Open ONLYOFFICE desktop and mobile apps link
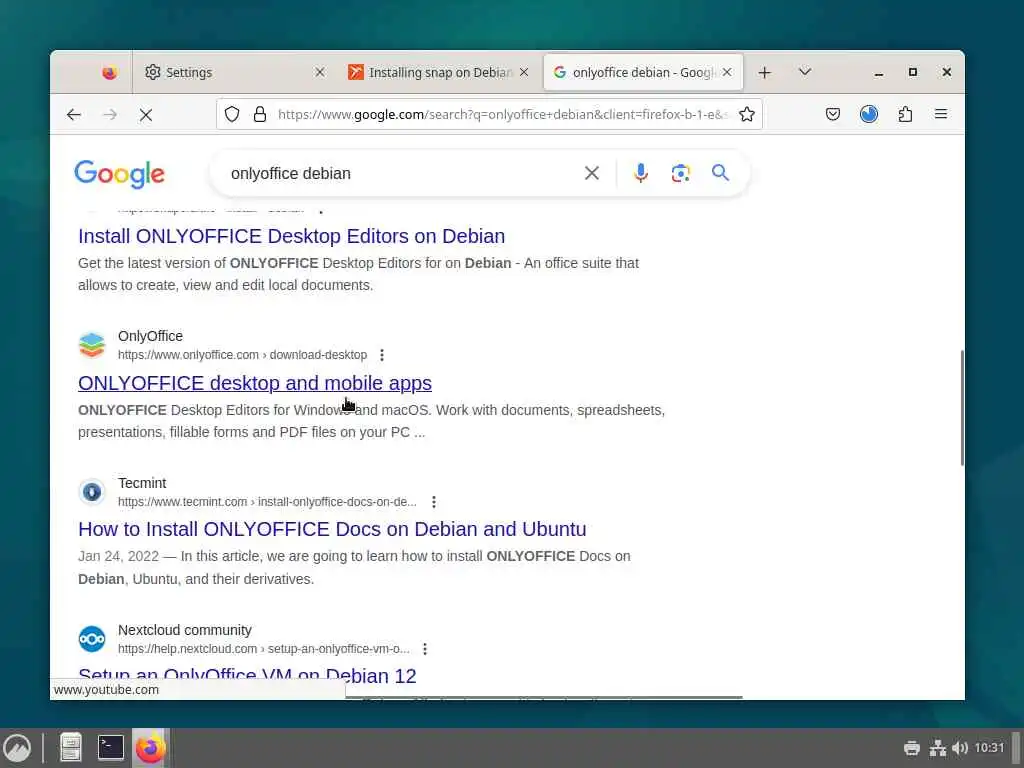Image resolution: width=1024 pixels, height=768 pixels. (255, 383)
